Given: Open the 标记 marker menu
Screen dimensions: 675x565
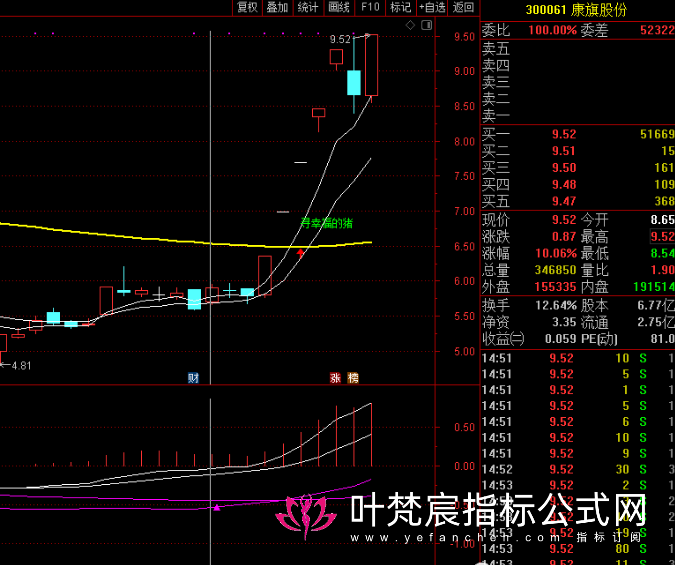Looking at the screenshot, I should [401, 7].
